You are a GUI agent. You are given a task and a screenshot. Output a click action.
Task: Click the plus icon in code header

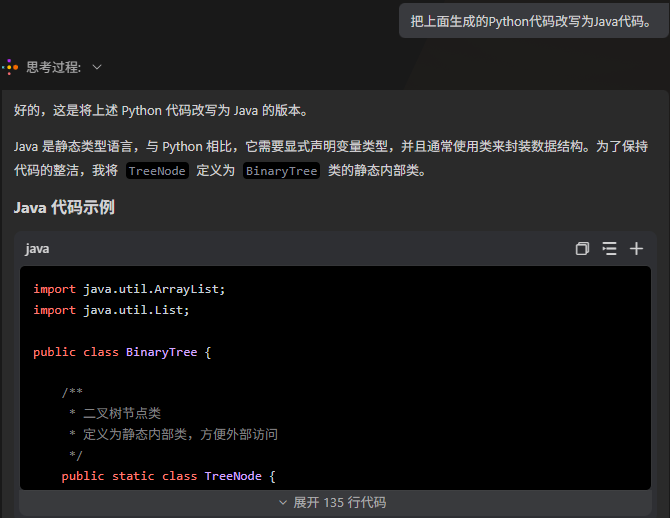click(636, 249)
